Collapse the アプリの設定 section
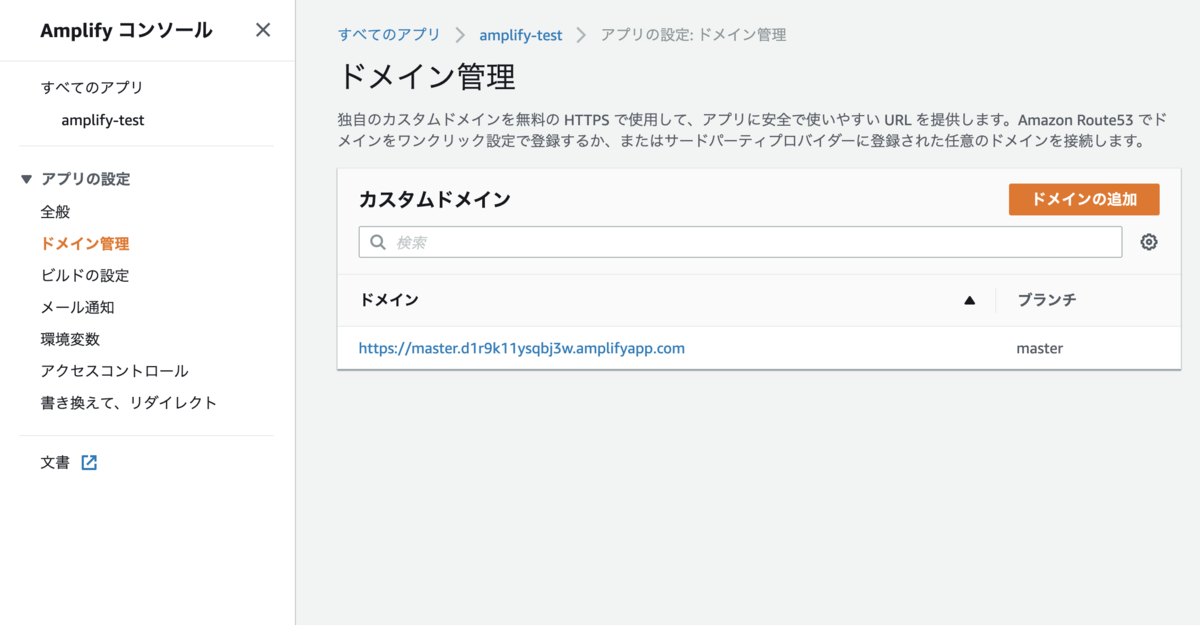The height and width of the screenshot is (625, 1200). (27, 179)
